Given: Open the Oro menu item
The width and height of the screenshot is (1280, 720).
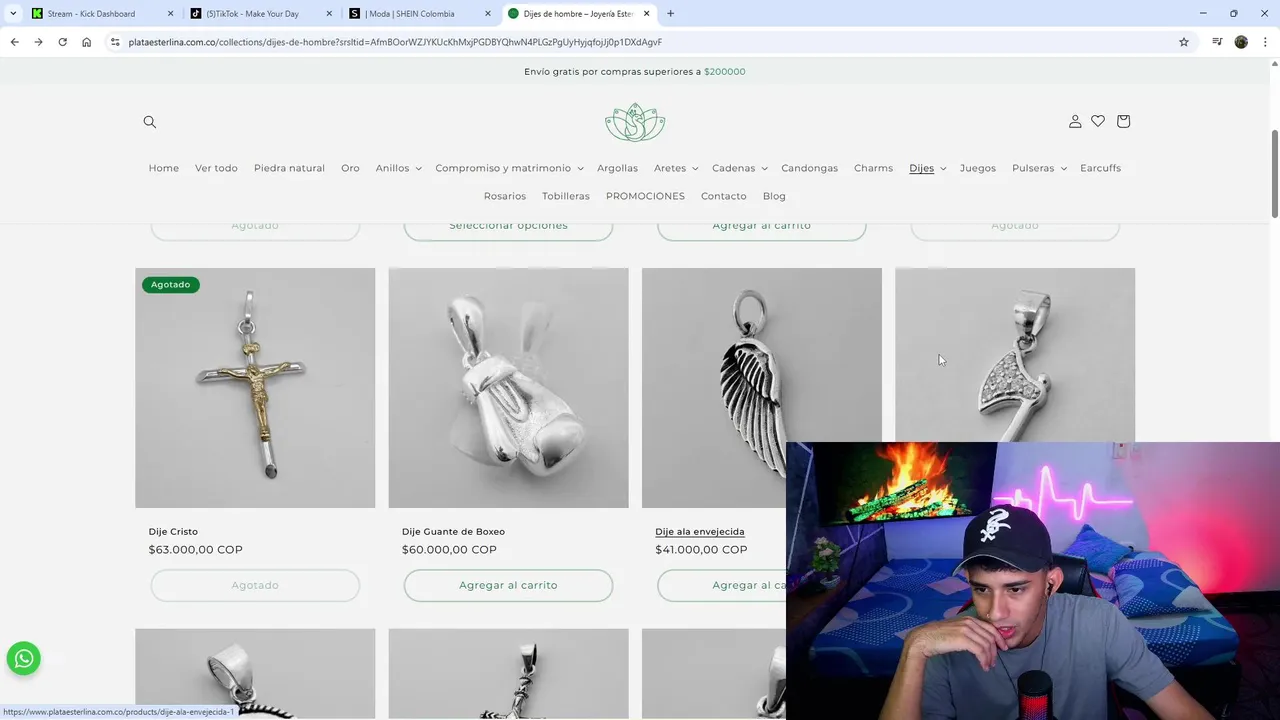Looking at the screenshot, I should click(x=350, y=168).
